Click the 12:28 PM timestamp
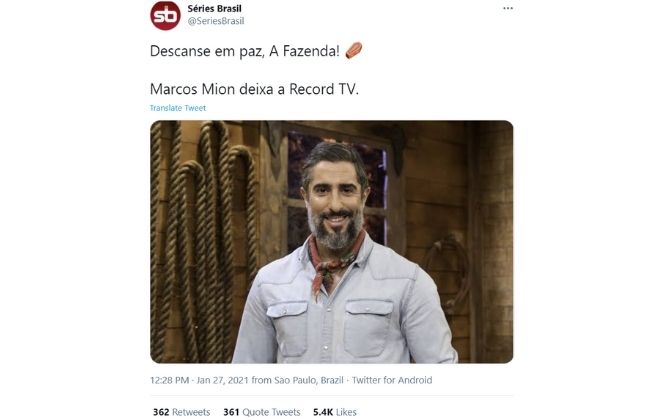The height and width of the screenshot is (420, 662). pos(169,380)
